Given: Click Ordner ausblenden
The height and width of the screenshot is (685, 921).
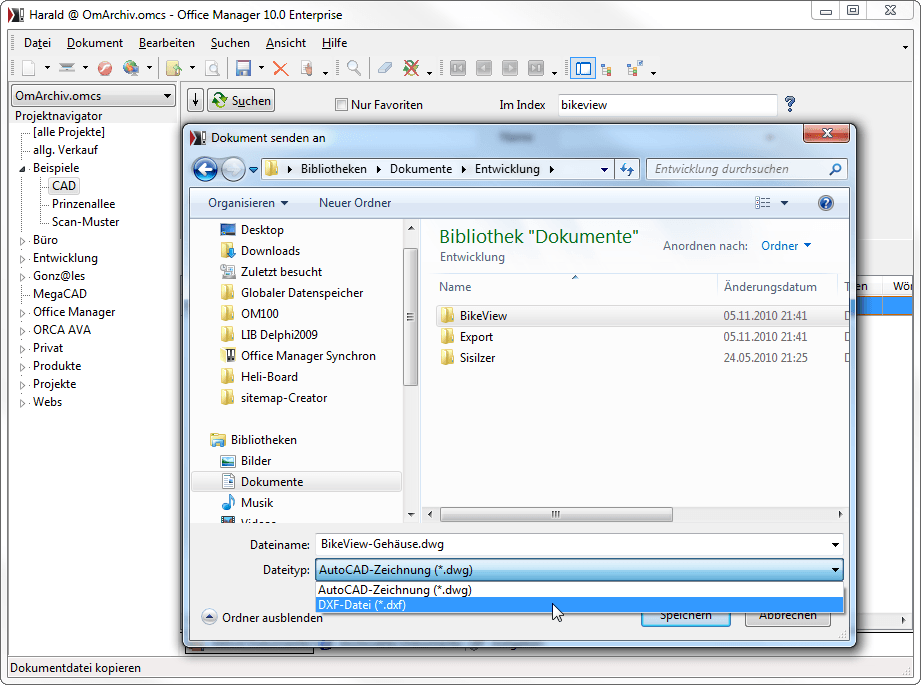Looking at the screenshot, I should [x=262, y=617].
